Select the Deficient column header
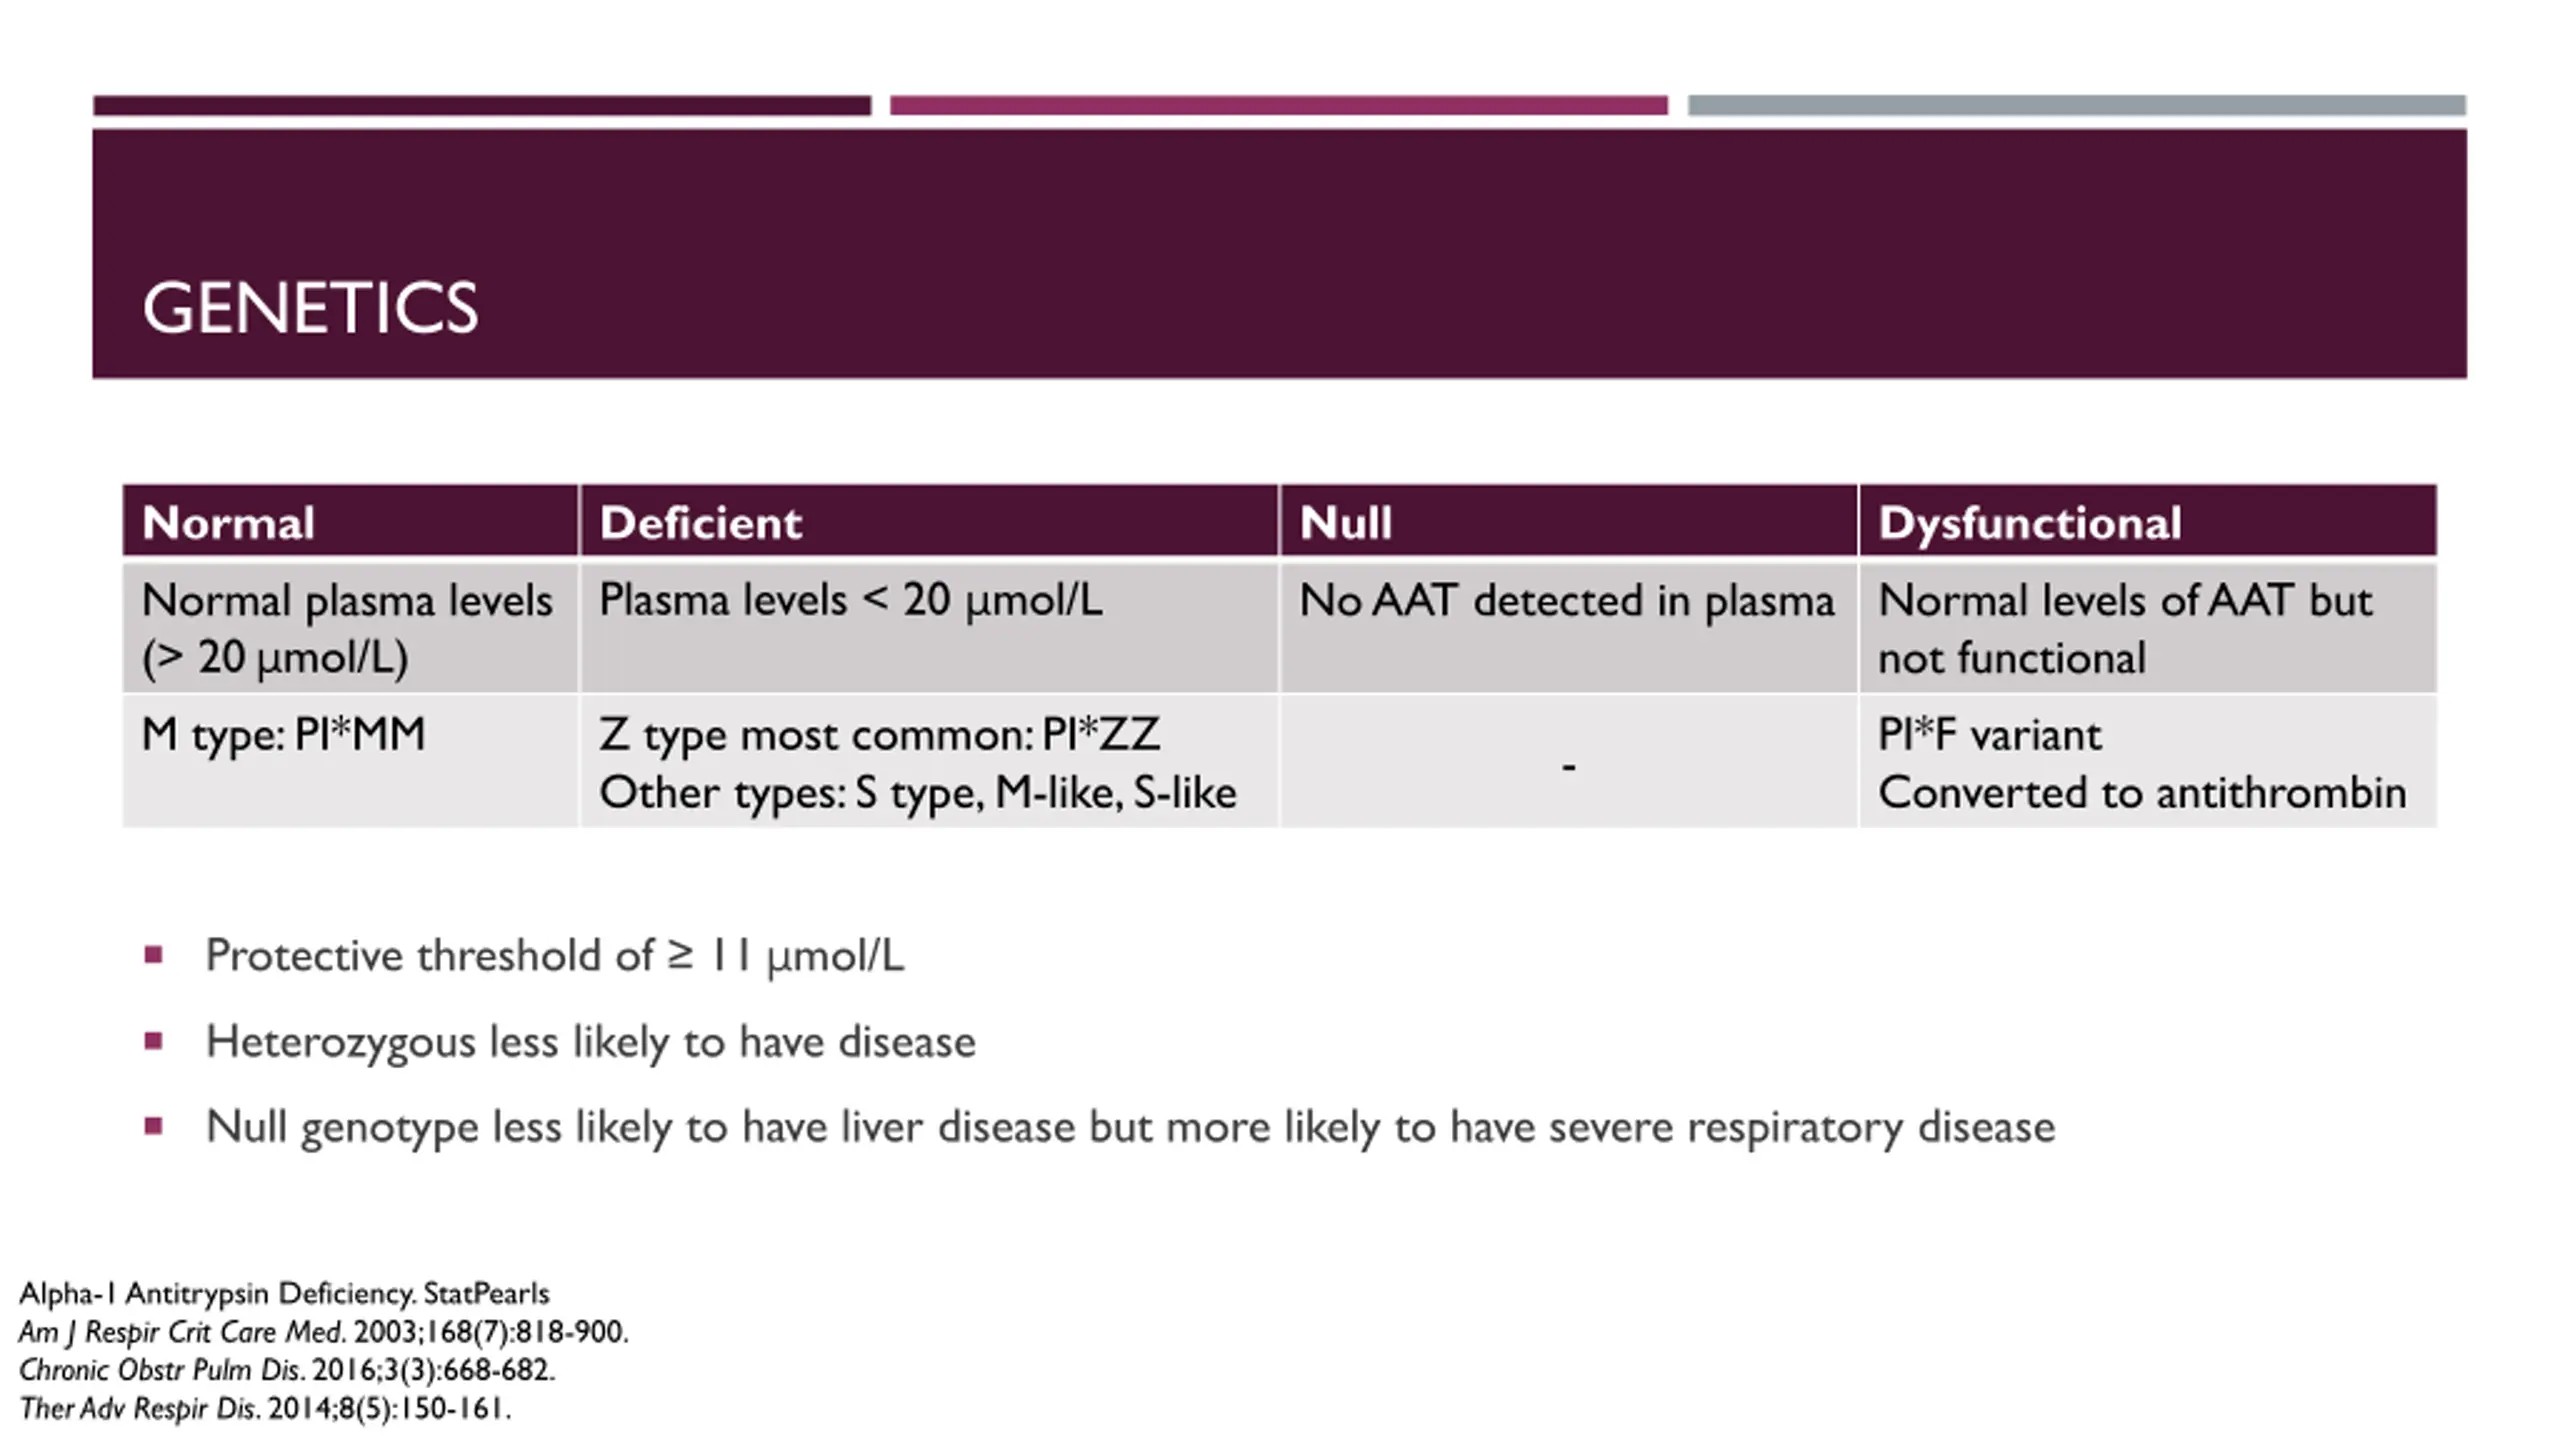The image size is (2560, 1440). (700, 523)
